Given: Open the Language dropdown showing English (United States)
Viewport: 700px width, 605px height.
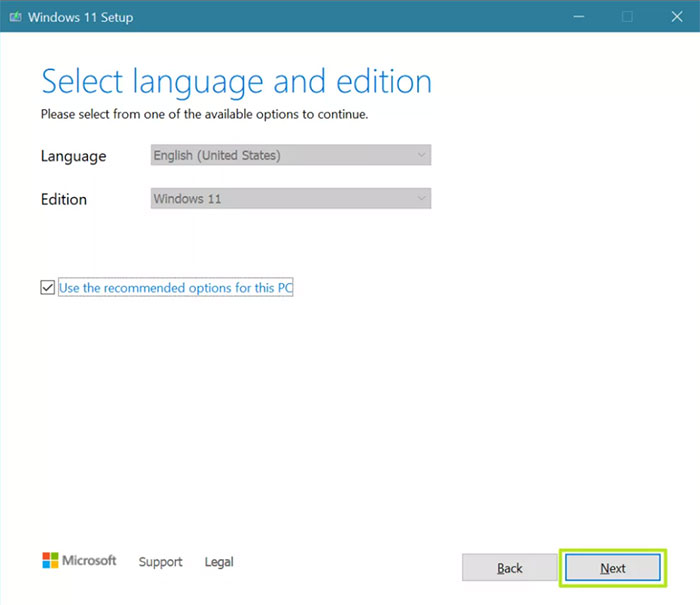Looking at the screenshot, I should (290, 156).
